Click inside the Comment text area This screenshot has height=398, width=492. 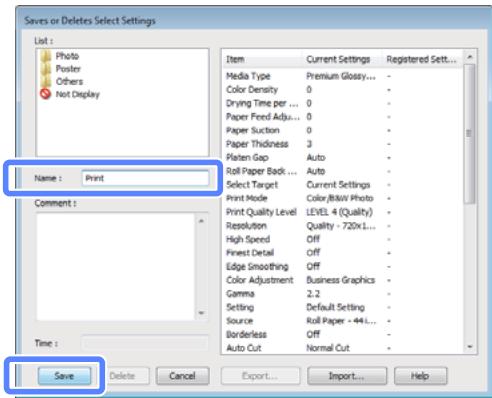[x=116, y=267]
